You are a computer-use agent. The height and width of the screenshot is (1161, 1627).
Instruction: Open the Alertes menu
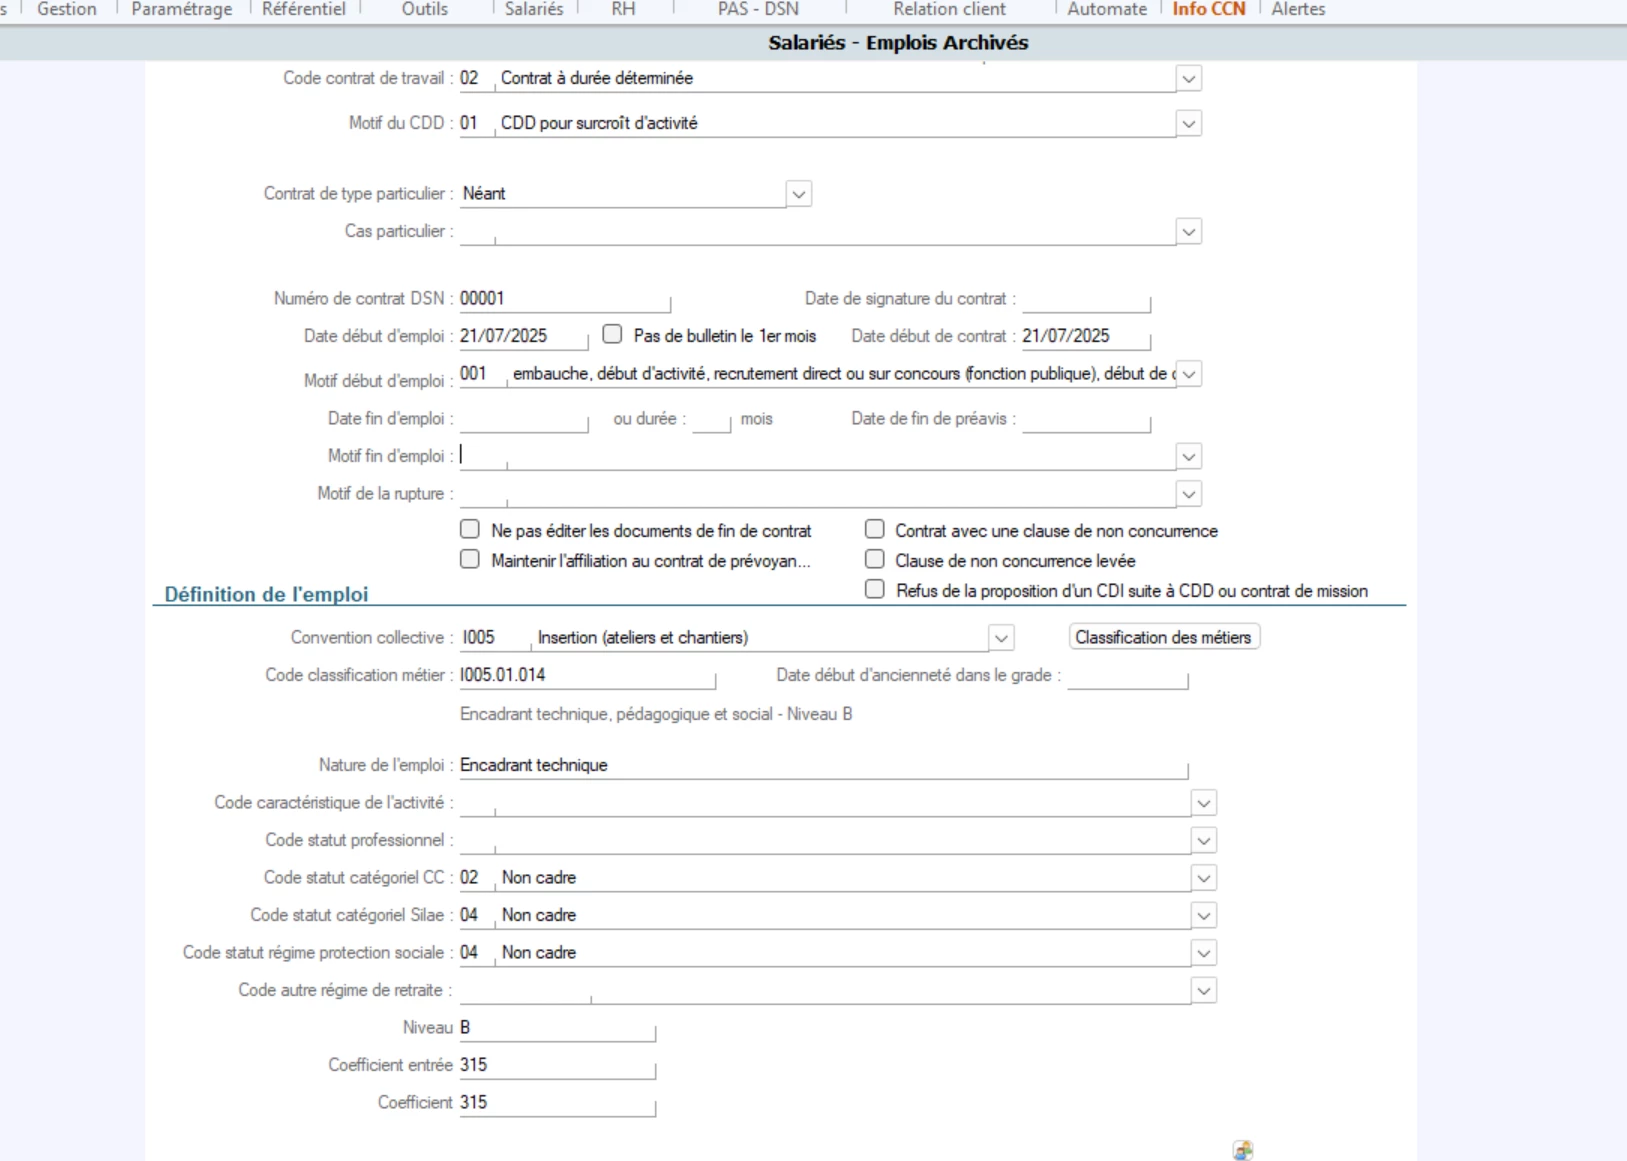(1298, 9)
